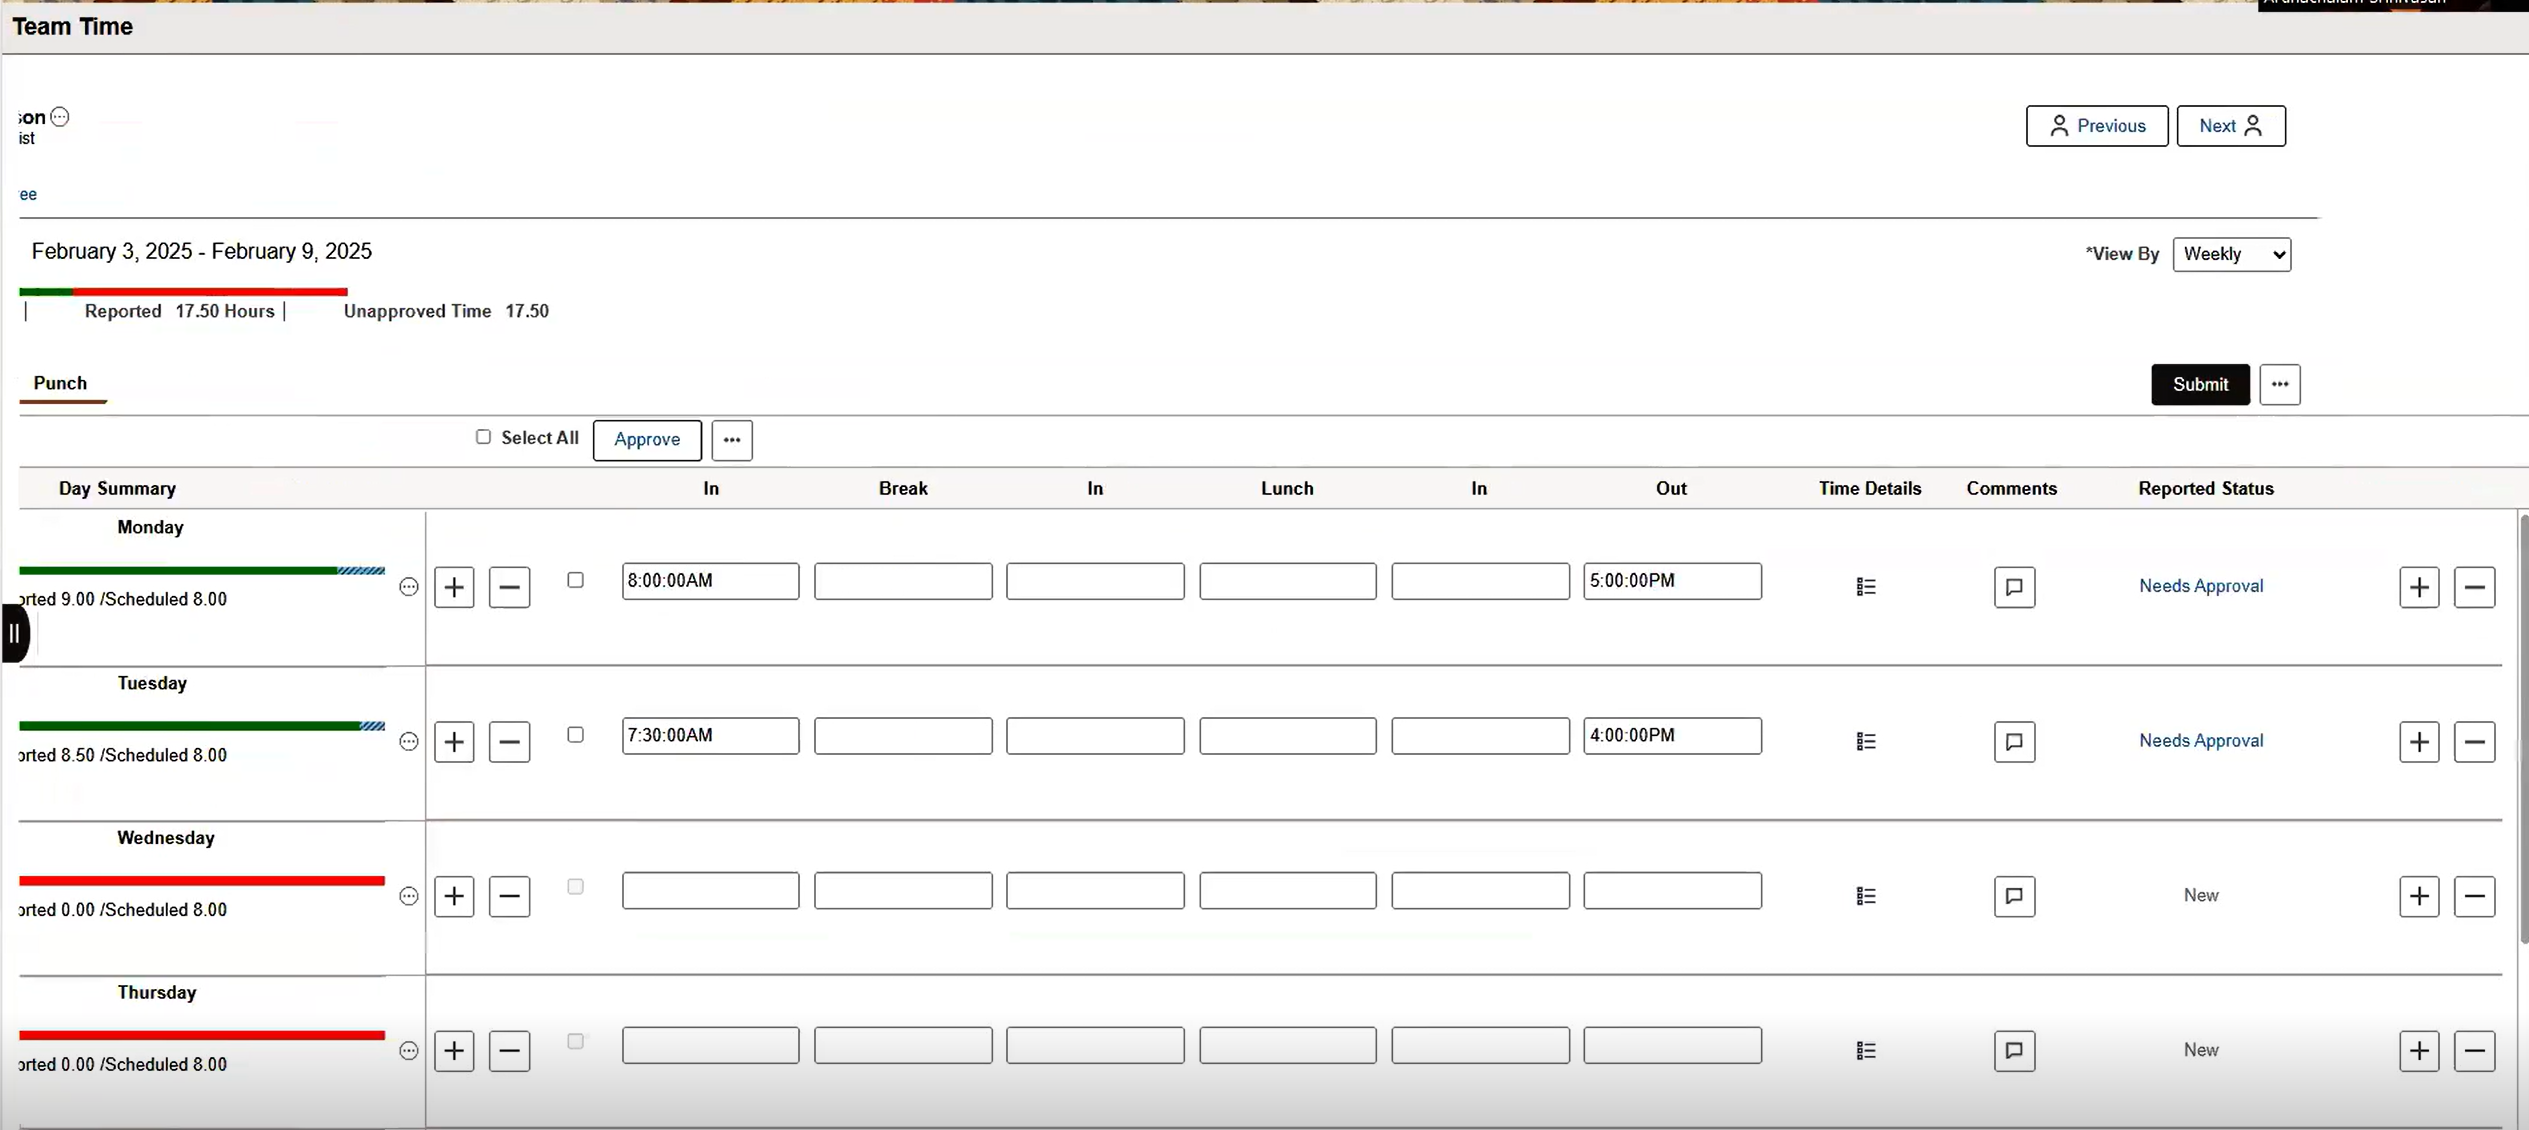
Task: Delete Tuesday's row with the left minus button
Action: 509,742
